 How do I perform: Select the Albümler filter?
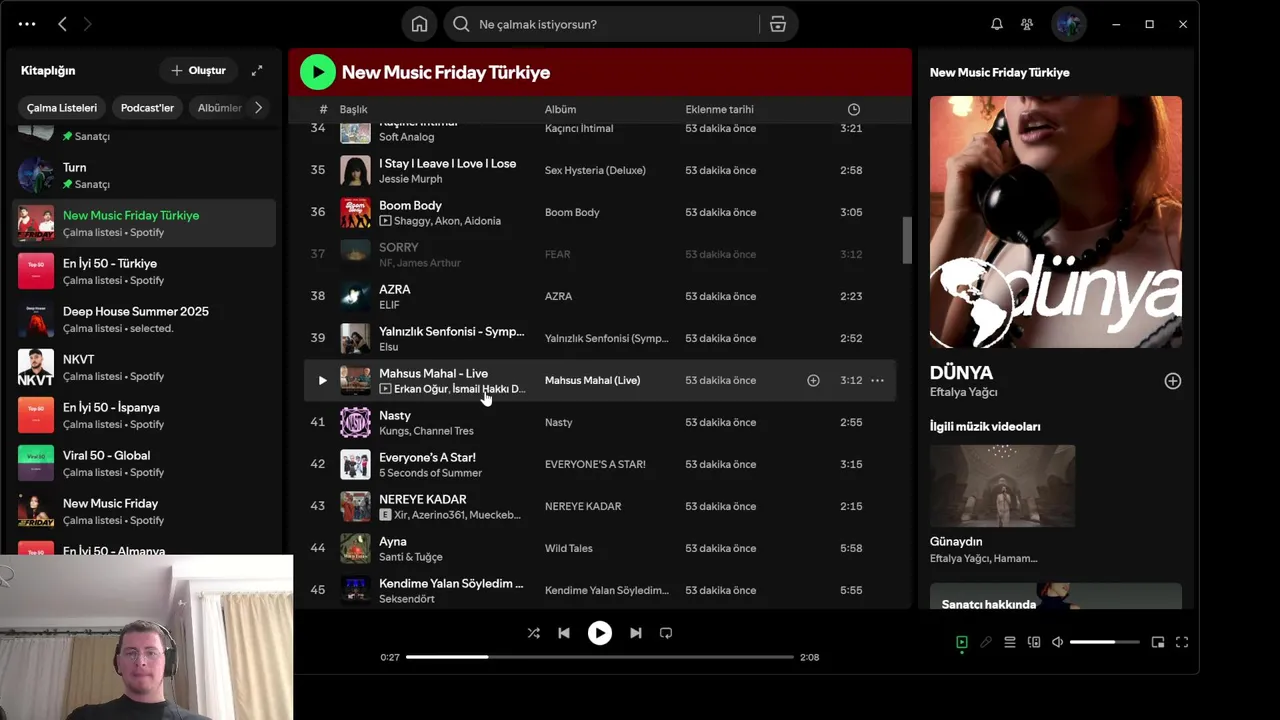[219, 108]
